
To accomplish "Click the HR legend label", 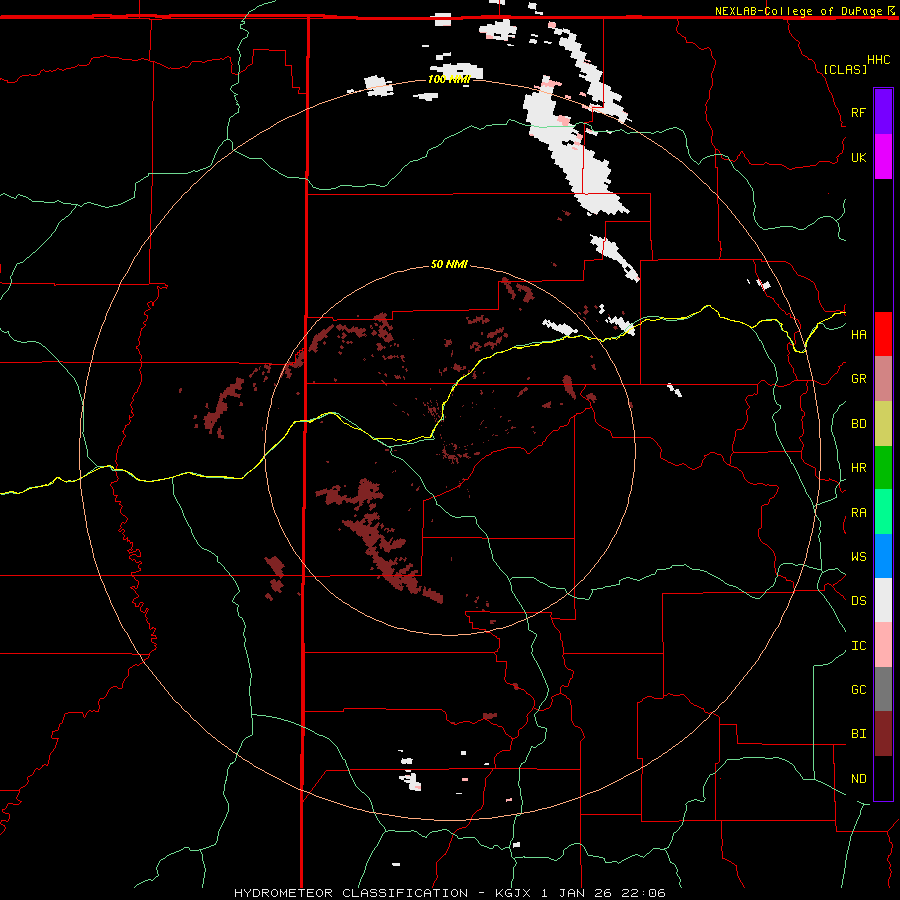I will point(858,468).
